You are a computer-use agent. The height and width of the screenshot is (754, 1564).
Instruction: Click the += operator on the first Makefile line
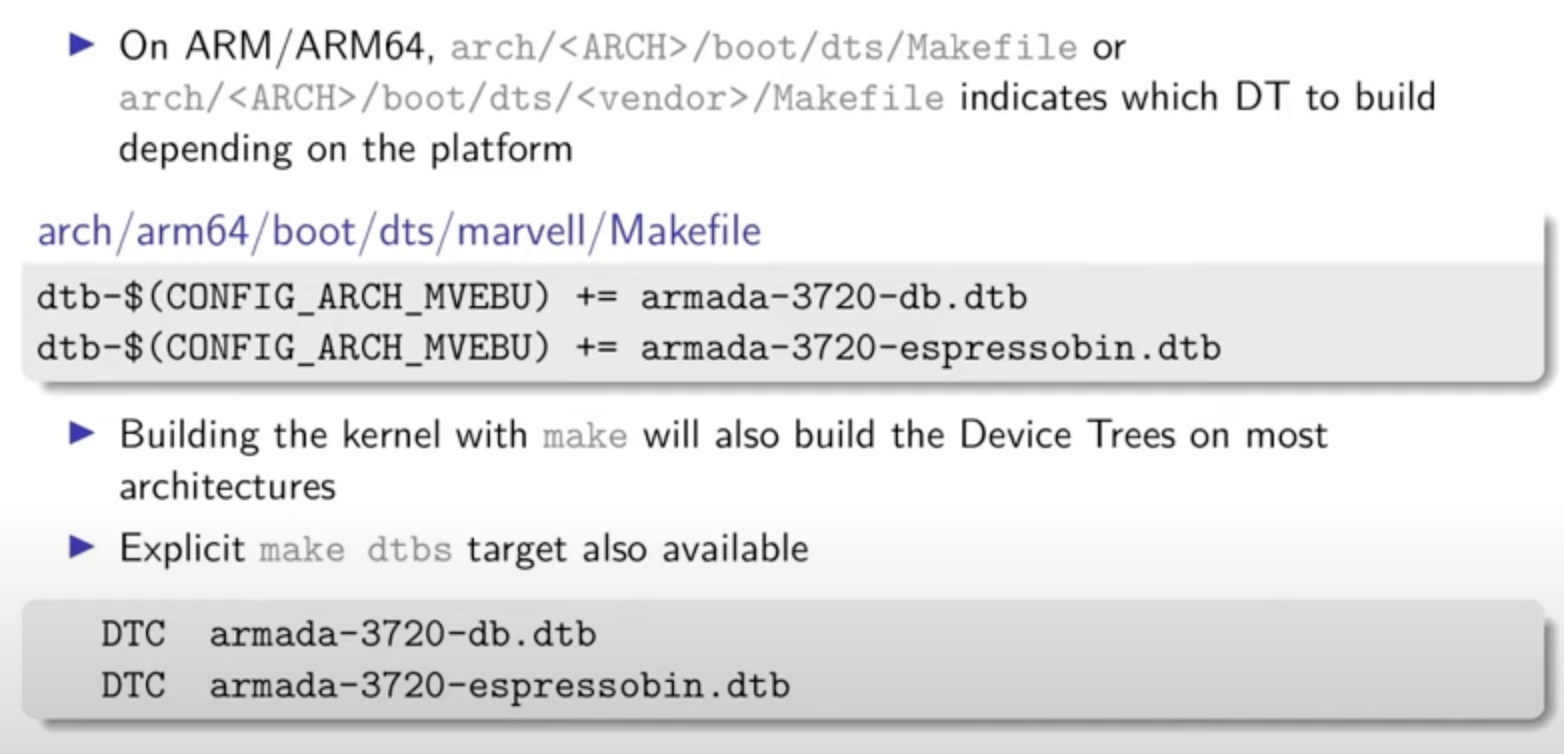coord(596,298)
